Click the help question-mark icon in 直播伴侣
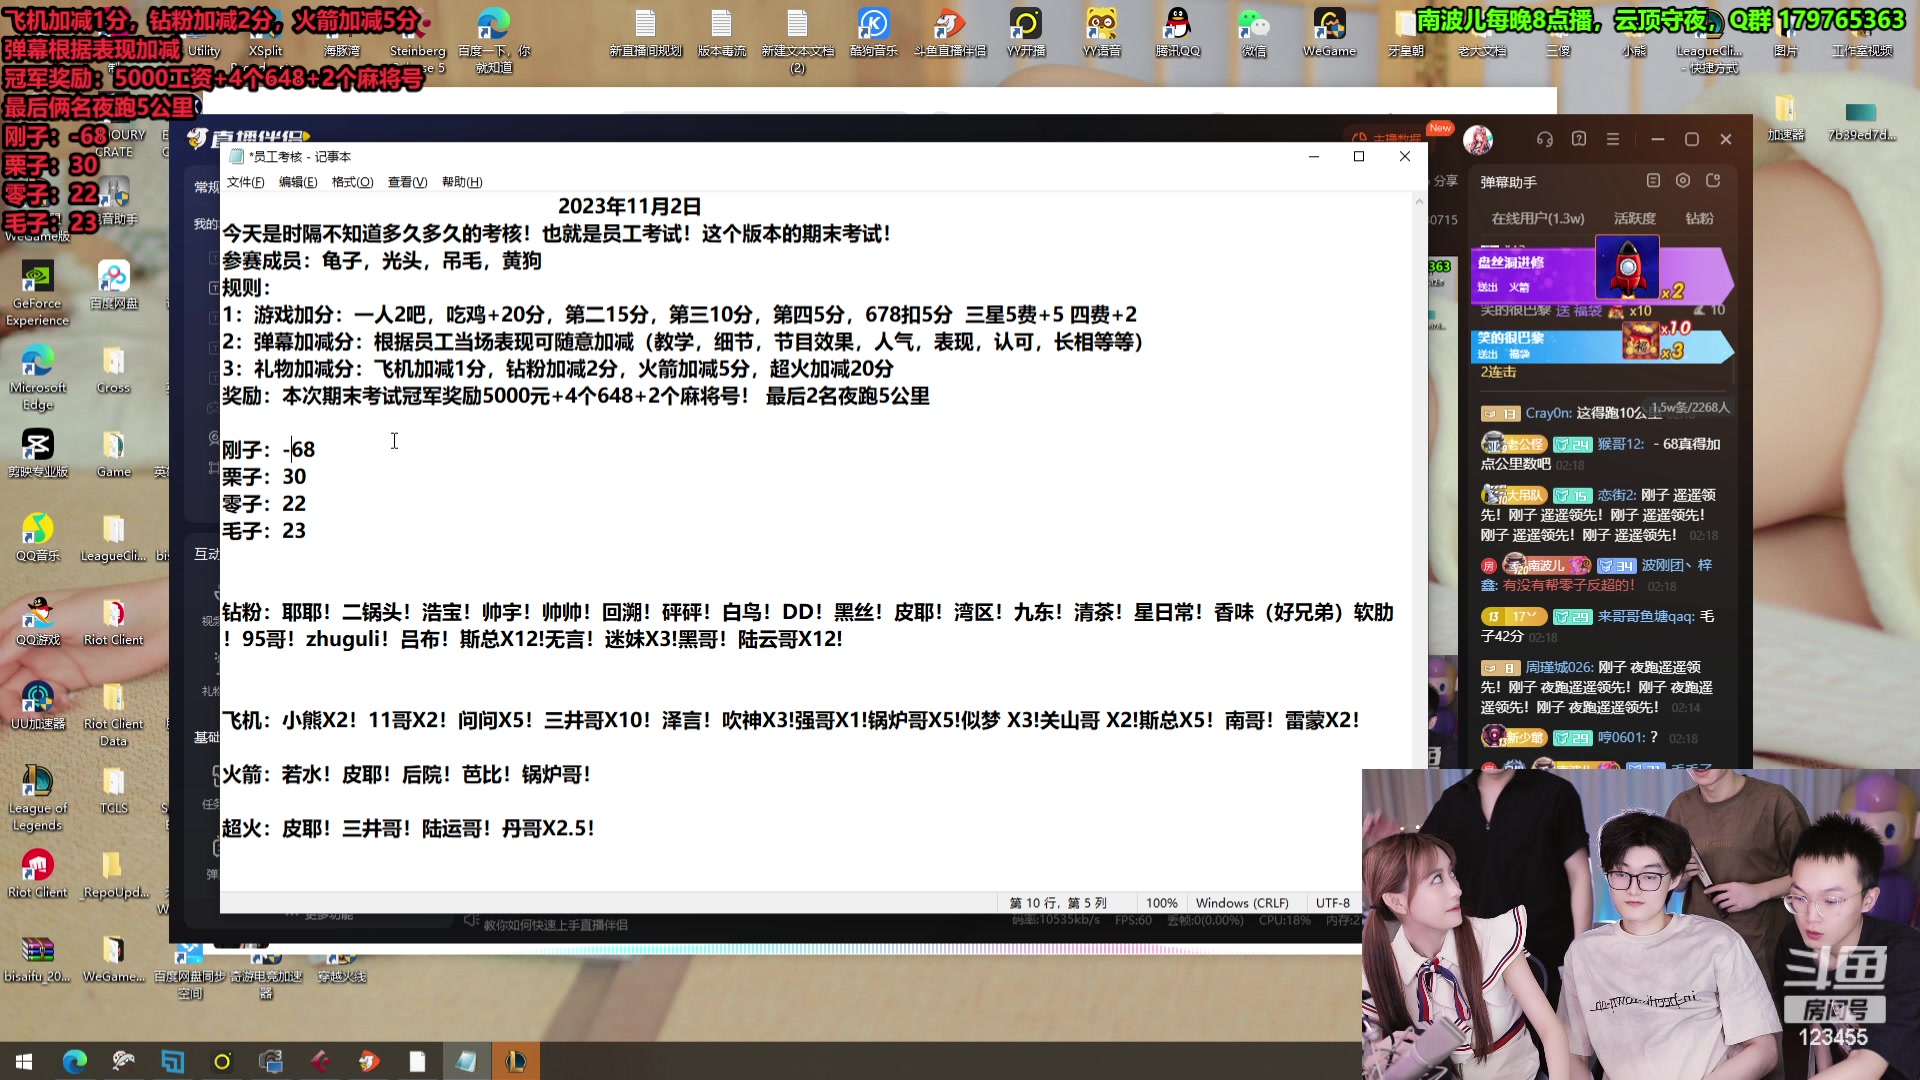1920x1080 pixels. pyautogui.click(x=1579, y=139)
